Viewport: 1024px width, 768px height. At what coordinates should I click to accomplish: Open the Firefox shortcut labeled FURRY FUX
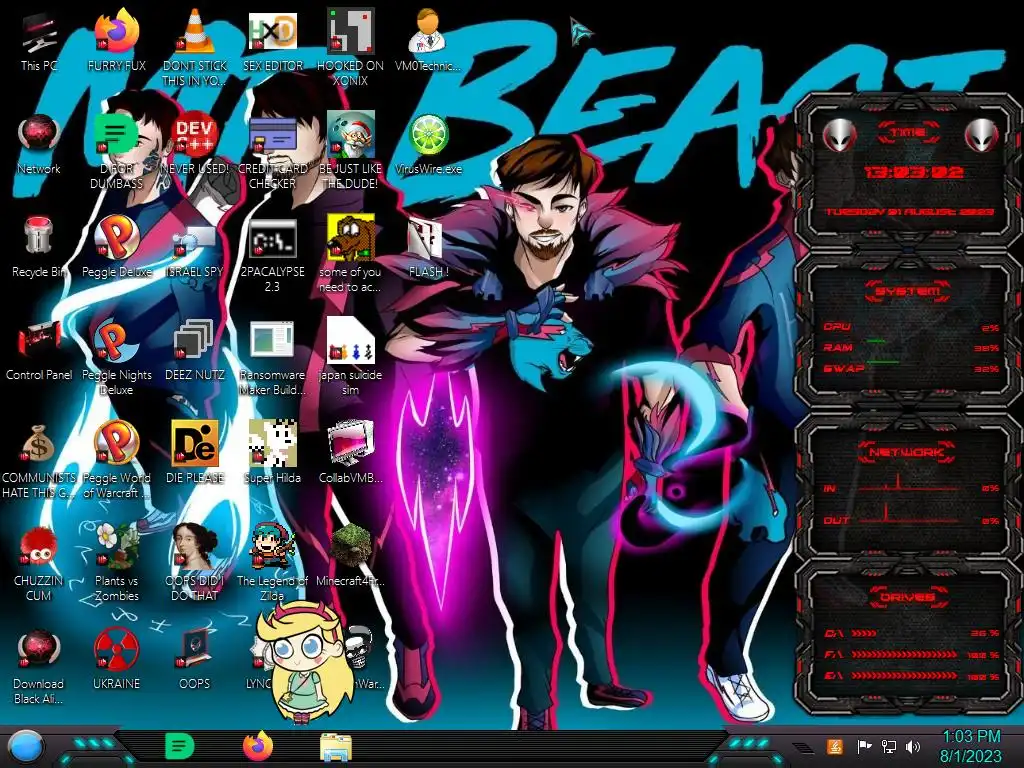tap(117, 31)
